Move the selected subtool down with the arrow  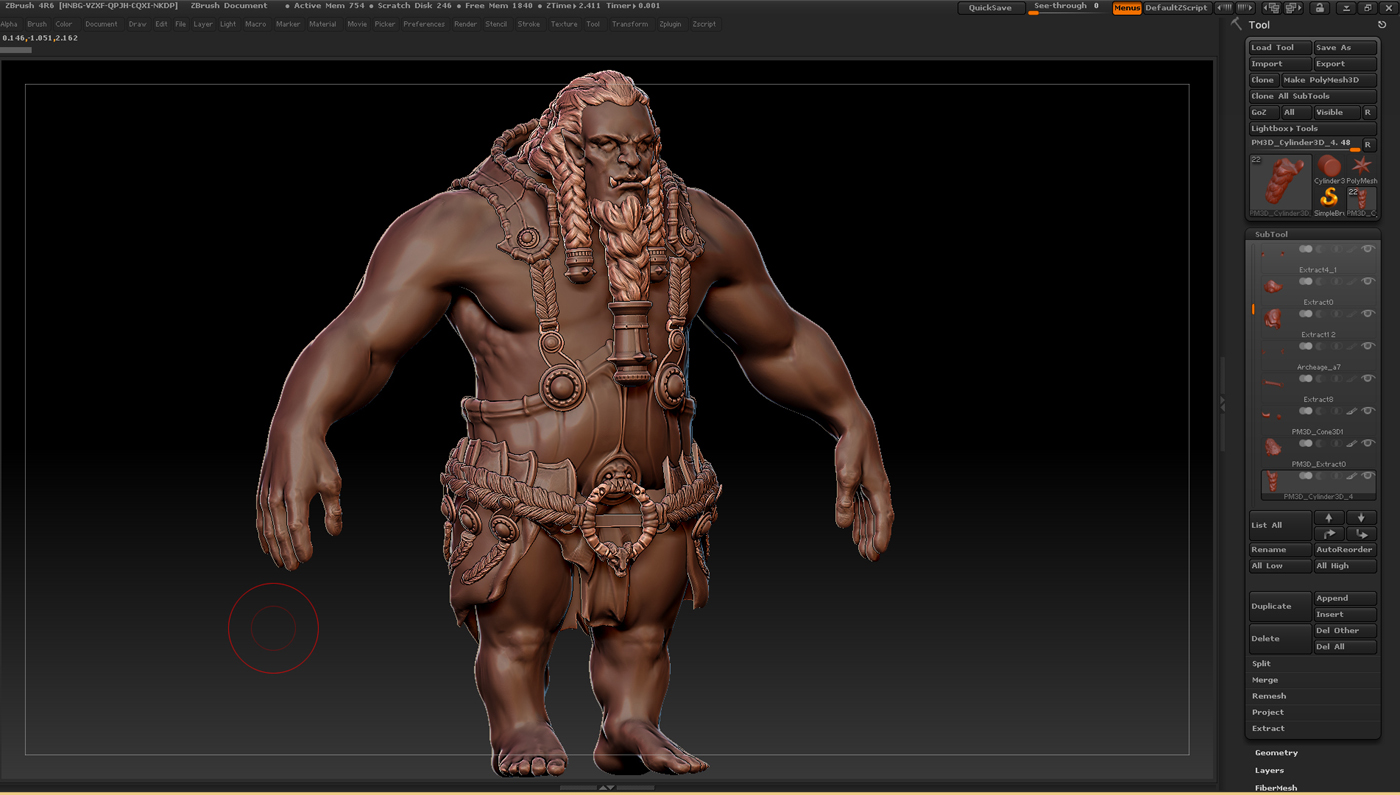[1361, 518]
